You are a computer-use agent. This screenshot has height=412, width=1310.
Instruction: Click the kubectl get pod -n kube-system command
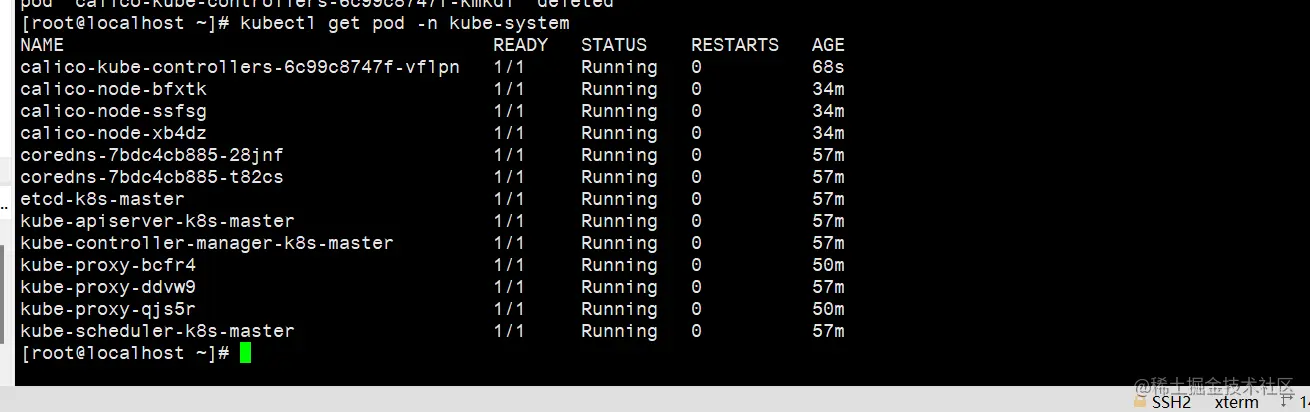(405, 23)
